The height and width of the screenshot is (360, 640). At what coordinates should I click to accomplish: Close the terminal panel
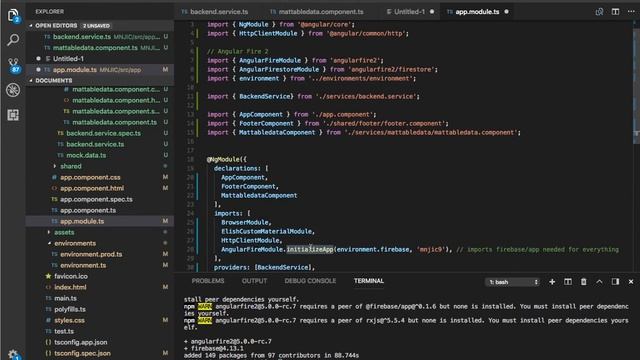(x=631, y=282)
